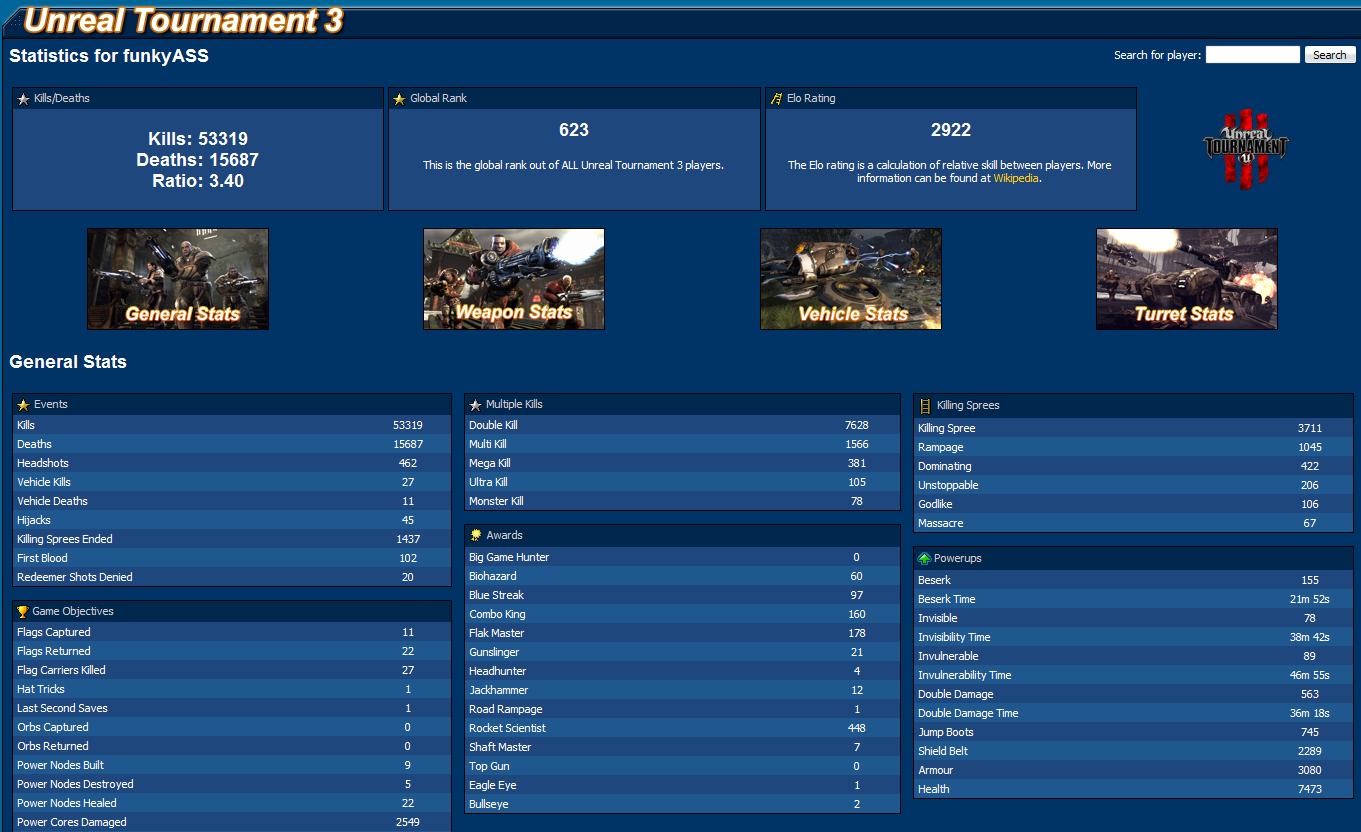
Task: Click the Last Second Saves row label
Action: click(x=62, y=708)
